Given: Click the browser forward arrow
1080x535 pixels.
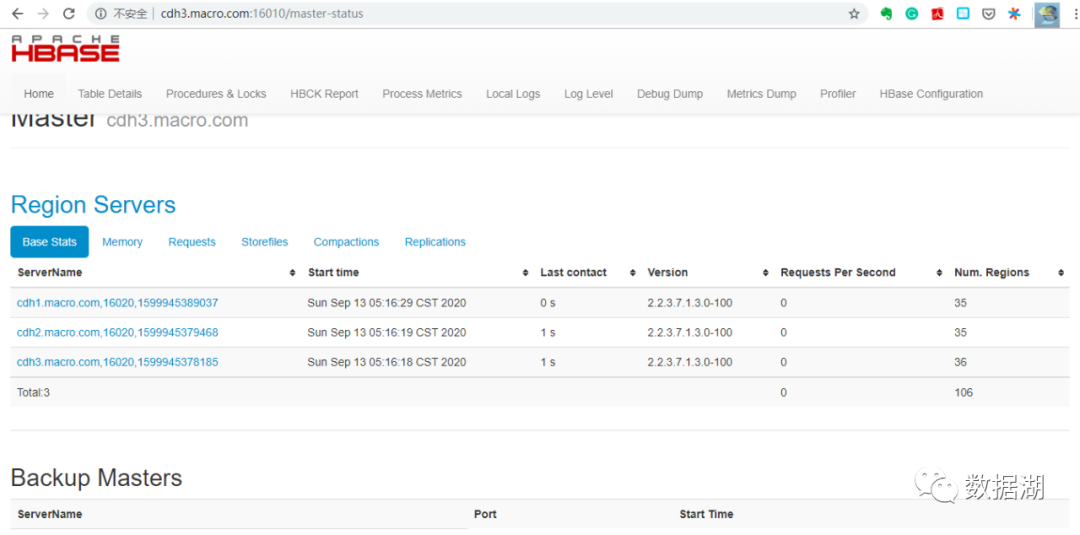Looking at the screenshot, I should [x=43, y=14].
